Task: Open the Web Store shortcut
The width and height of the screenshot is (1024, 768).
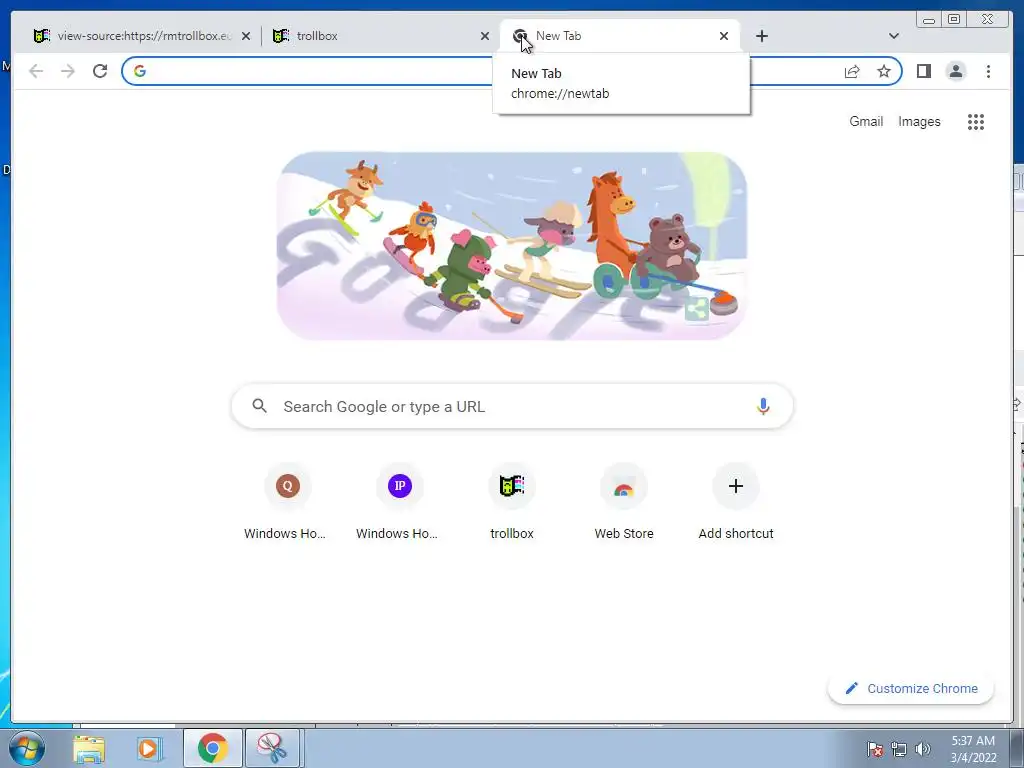Action: pos(624,502)
